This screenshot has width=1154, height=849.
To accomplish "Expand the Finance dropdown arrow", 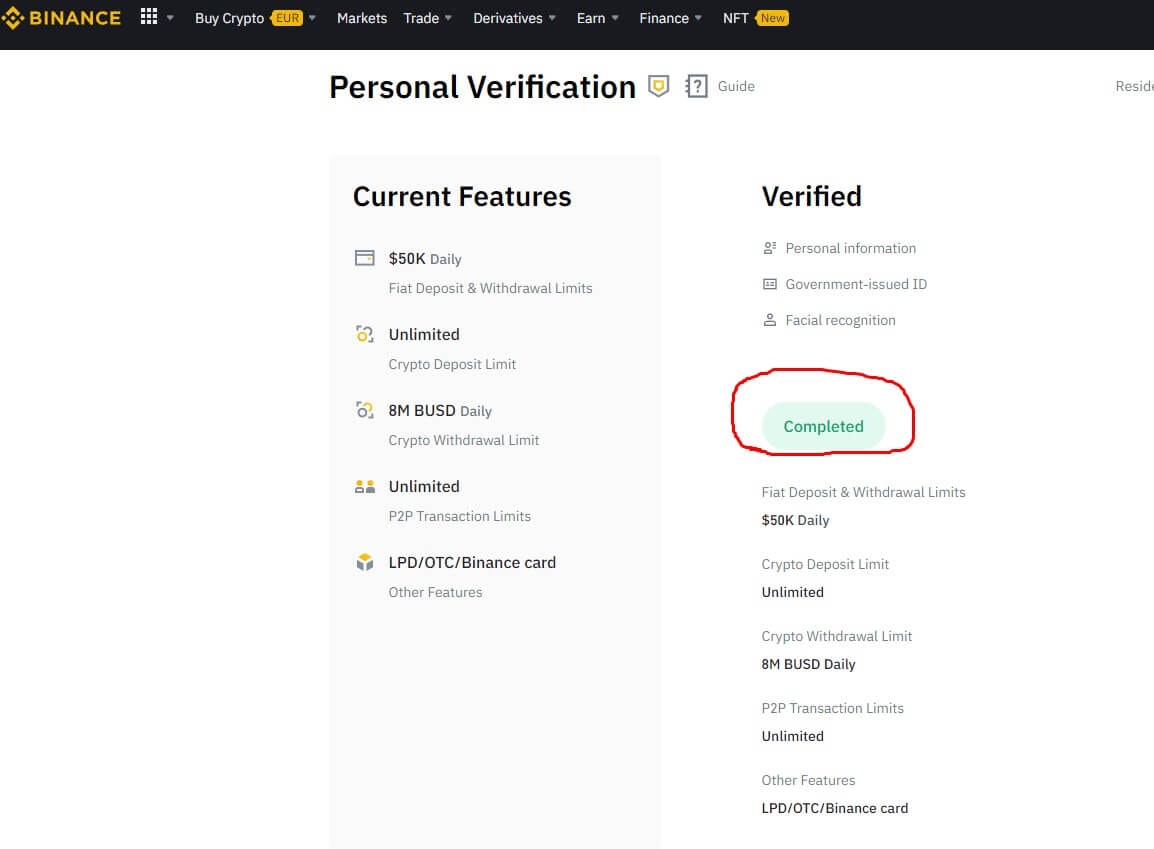I will tap(698, 18).
